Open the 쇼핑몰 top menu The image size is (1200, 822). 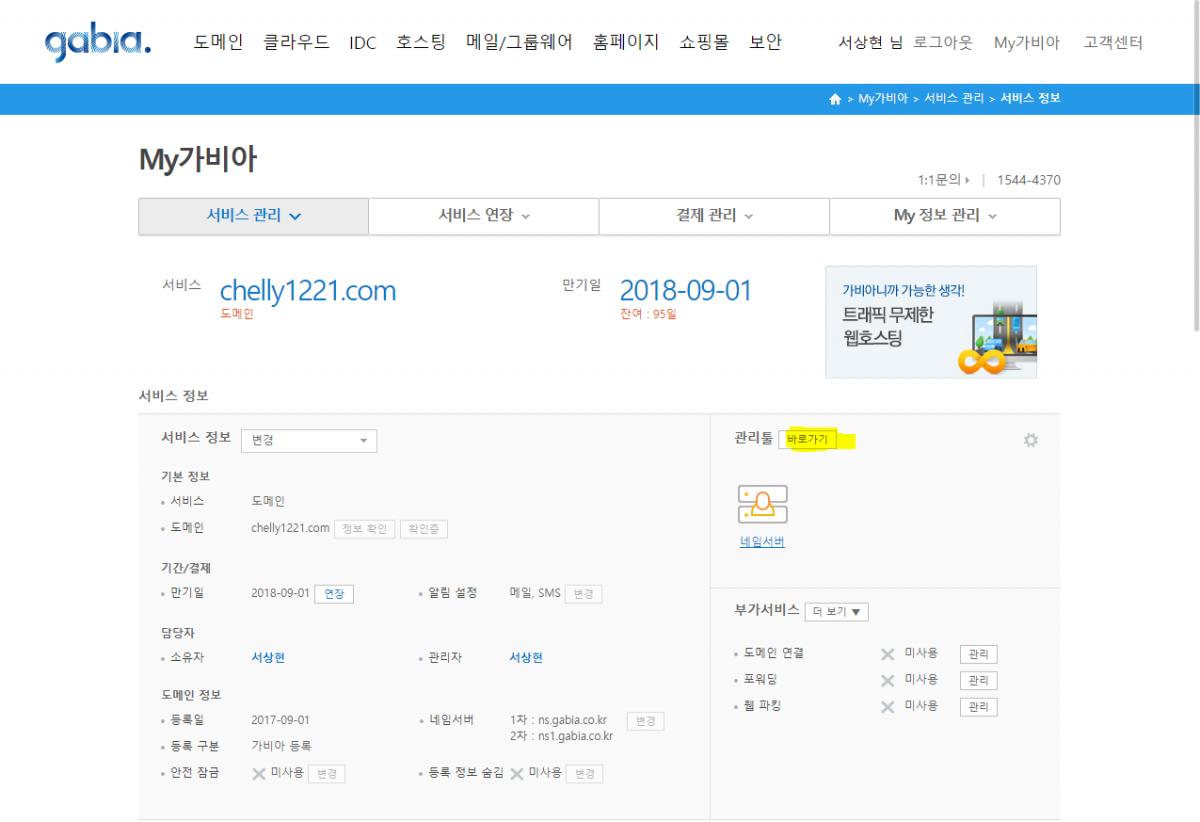click(x=704, y=42)
